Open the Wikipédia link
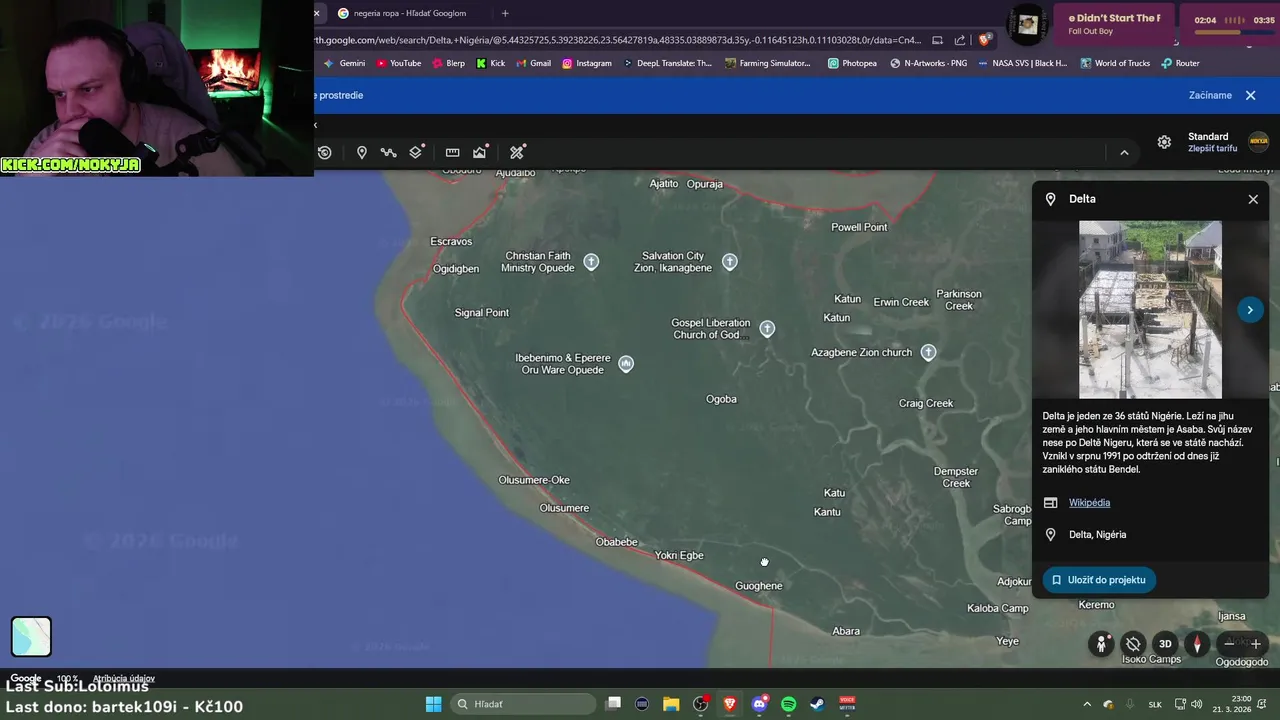 point(1089,503)
